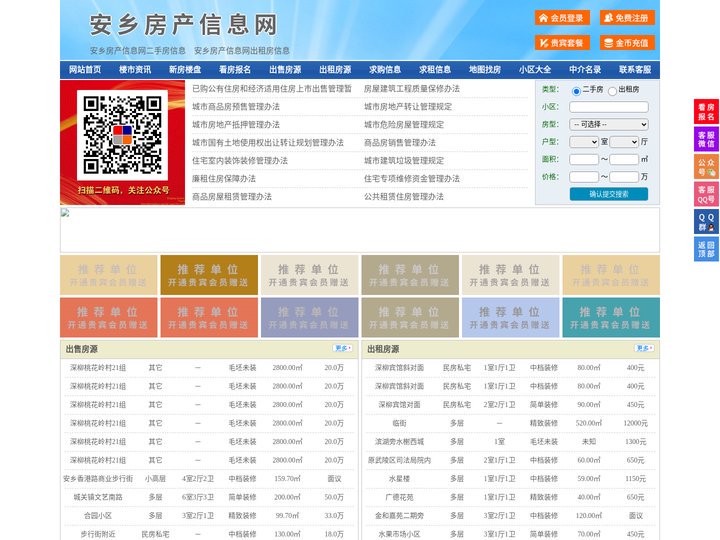The width and height of the screenshot is (720, 540).
Task: Open 商品房销售管理办法 link
Action: (400, 143)
